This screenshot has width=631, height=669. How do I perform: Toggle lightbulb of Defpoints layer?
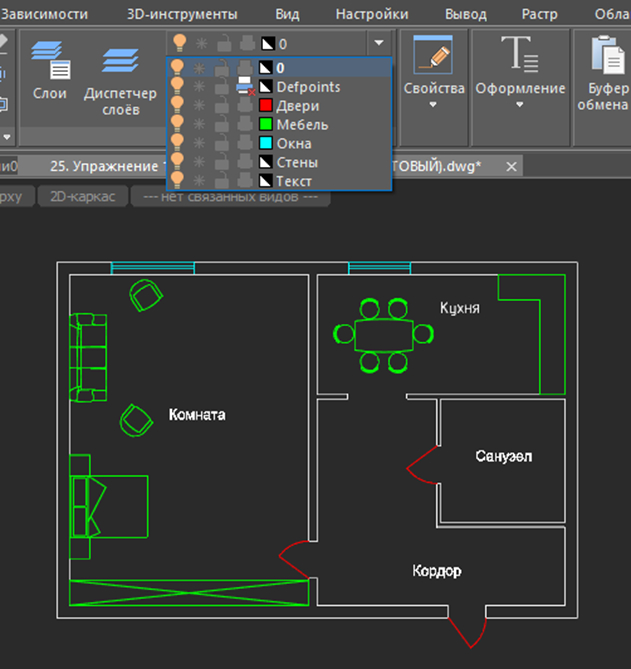(x=178, y=87)
